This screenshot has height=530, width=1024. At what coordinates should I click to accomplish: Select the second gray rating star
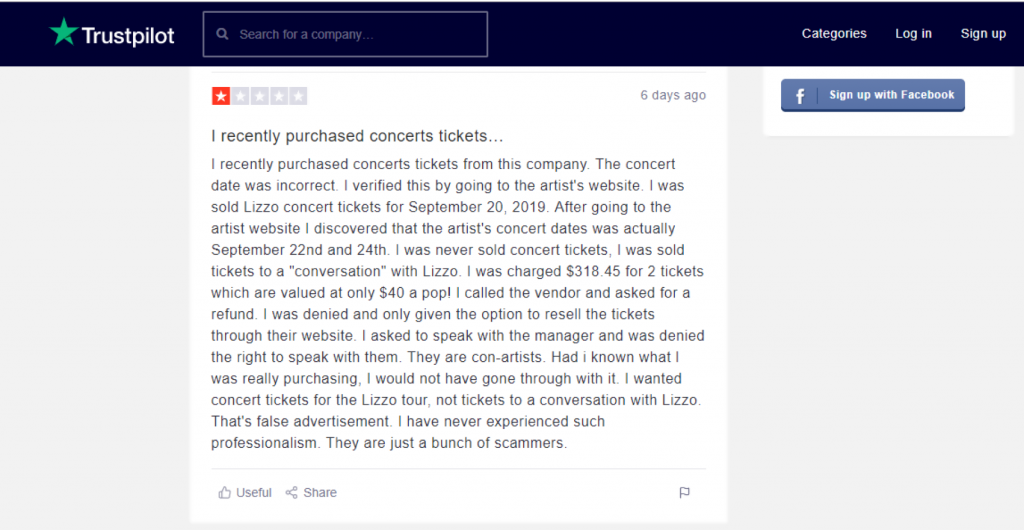point(240,97)
